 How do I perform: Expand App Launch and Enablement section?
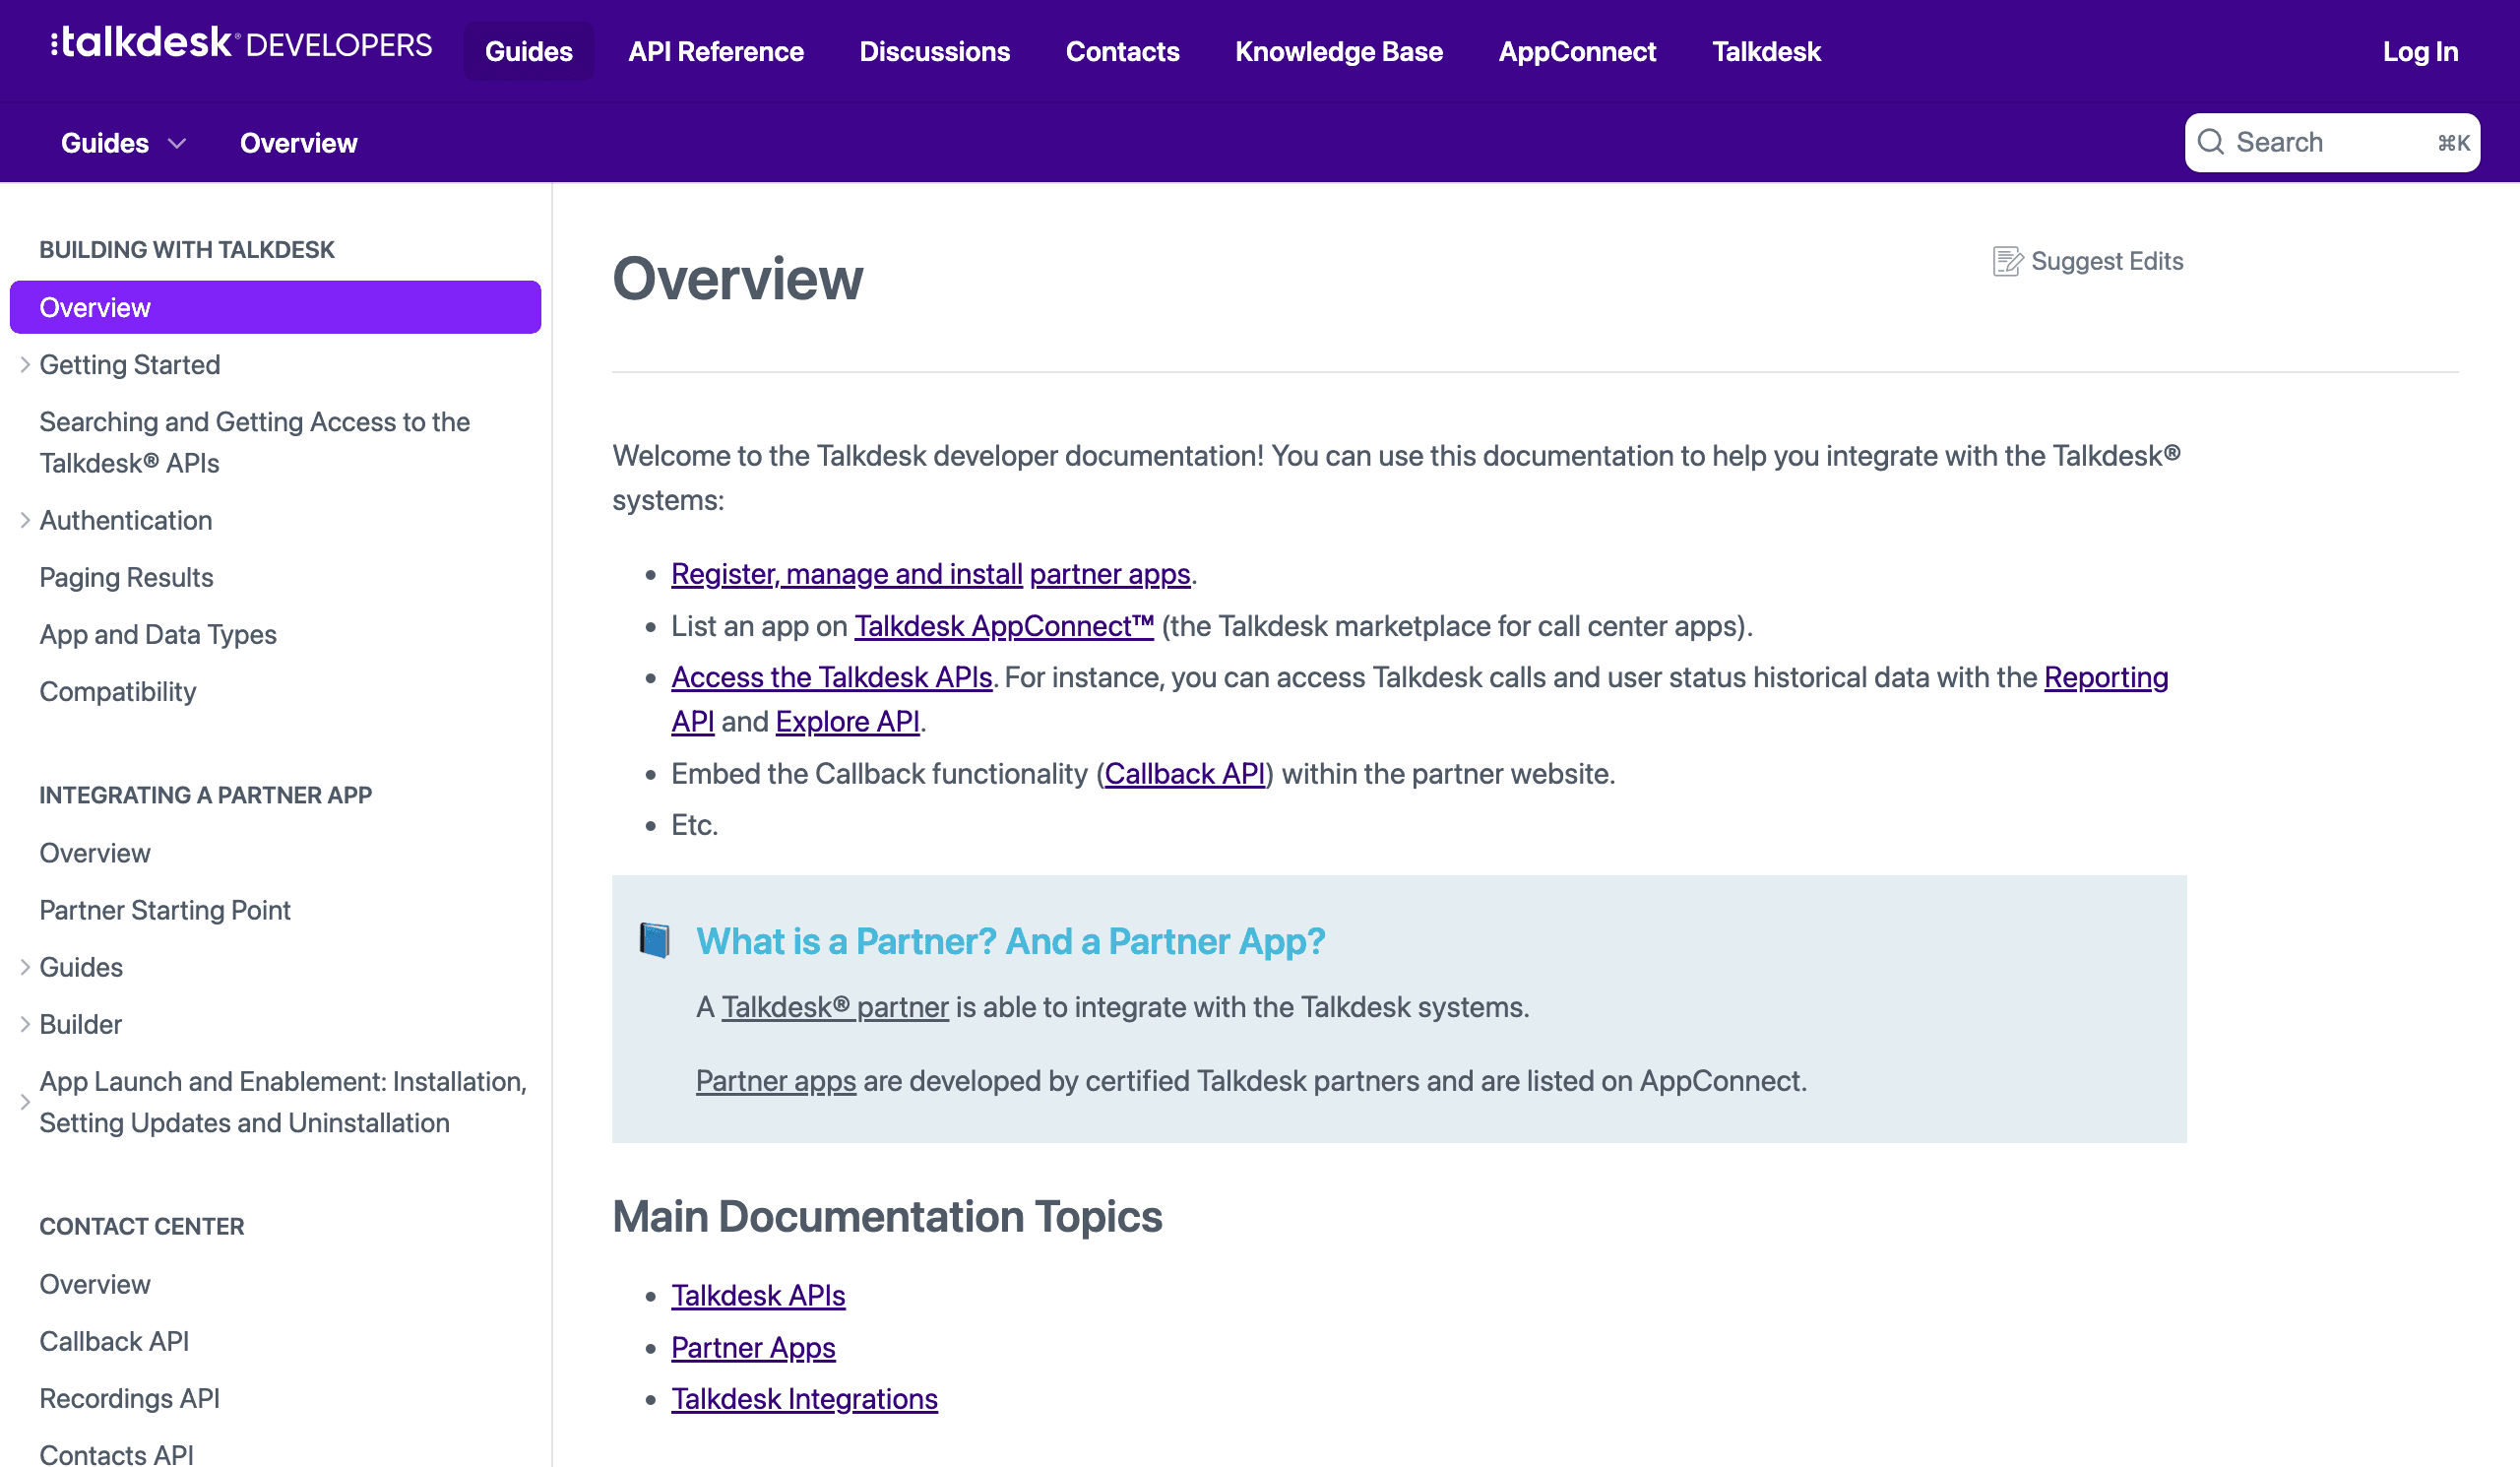tap(25, 1102)
